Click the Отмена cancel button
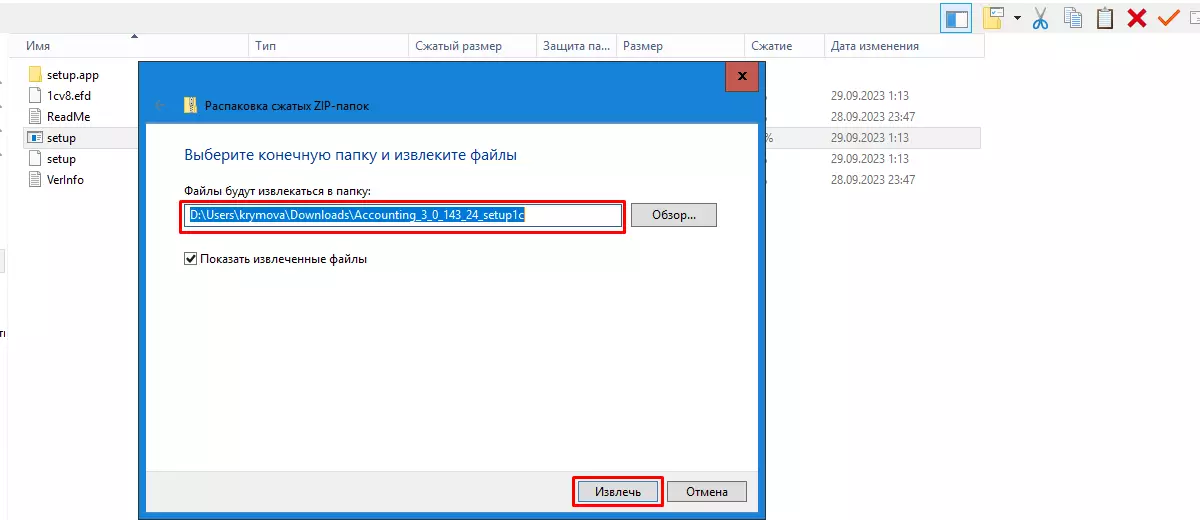Viewport: 1200px width, 520px height. 706,491
